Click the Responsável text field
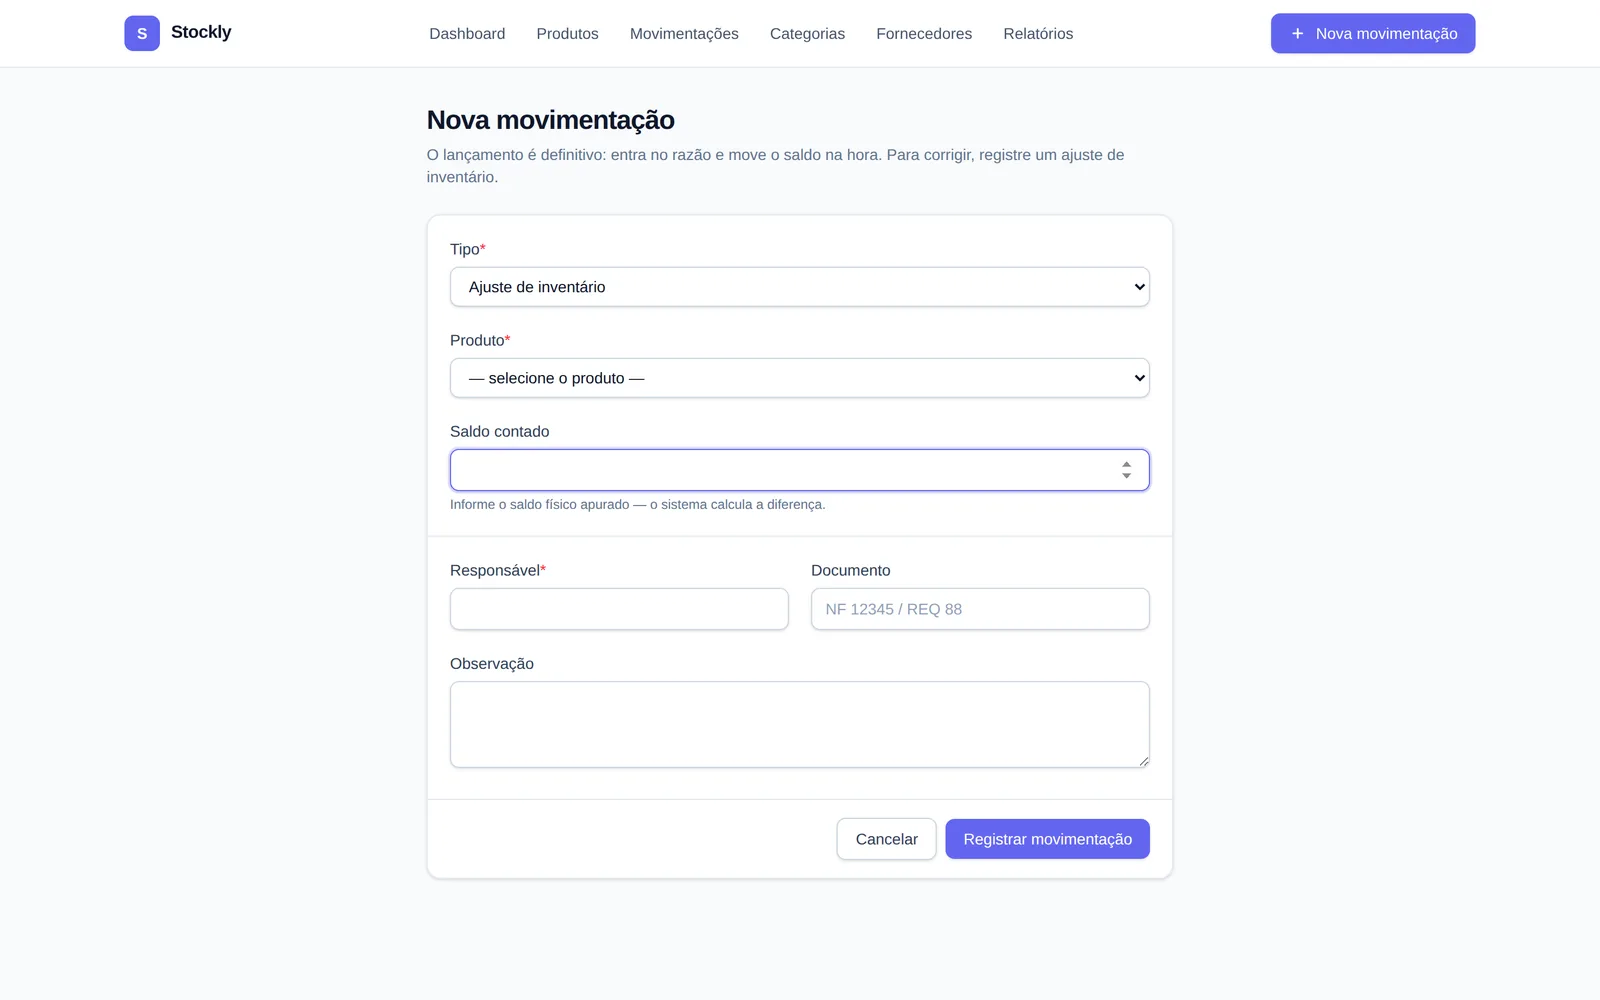 point(619,609)
